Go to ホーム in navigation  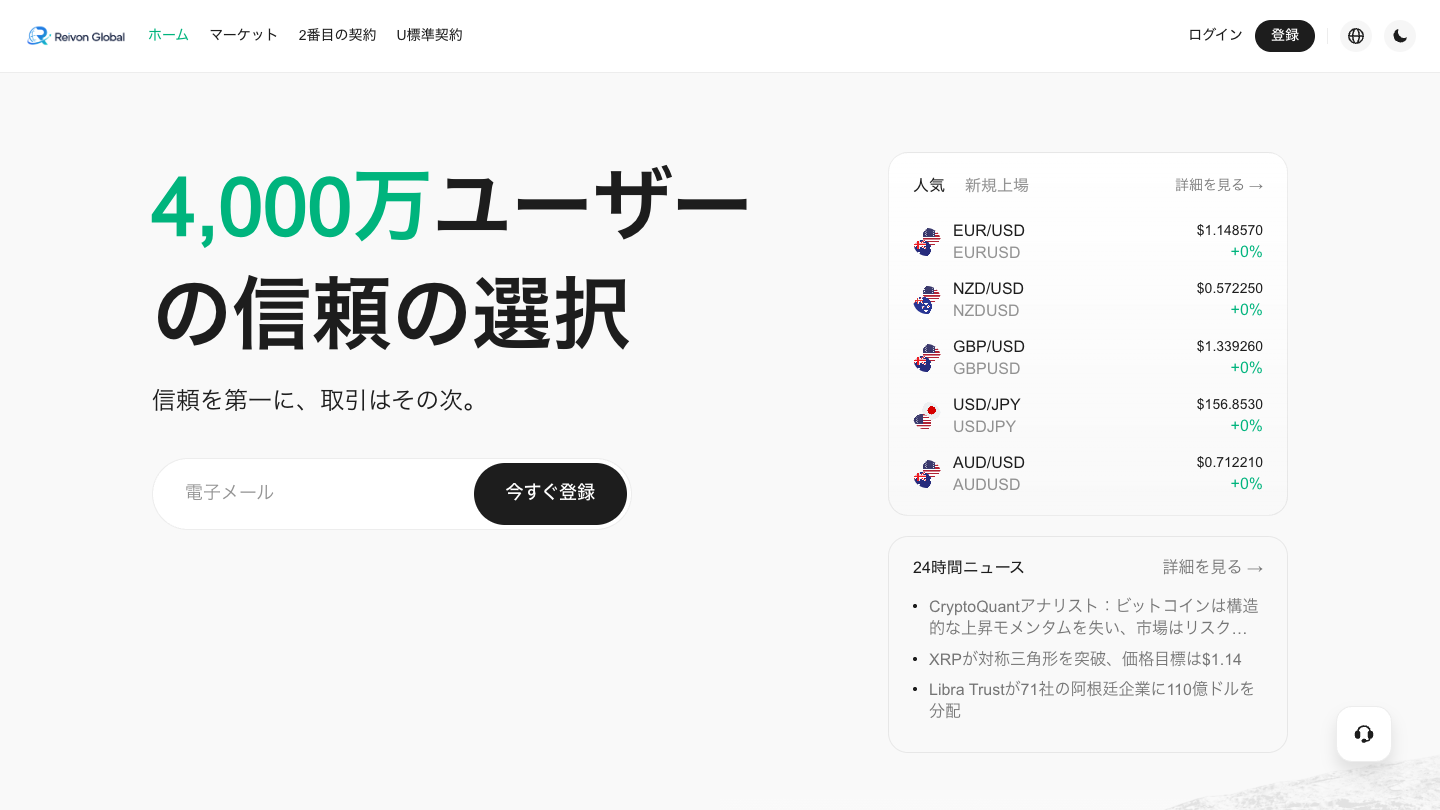click(x=168, y=35)
